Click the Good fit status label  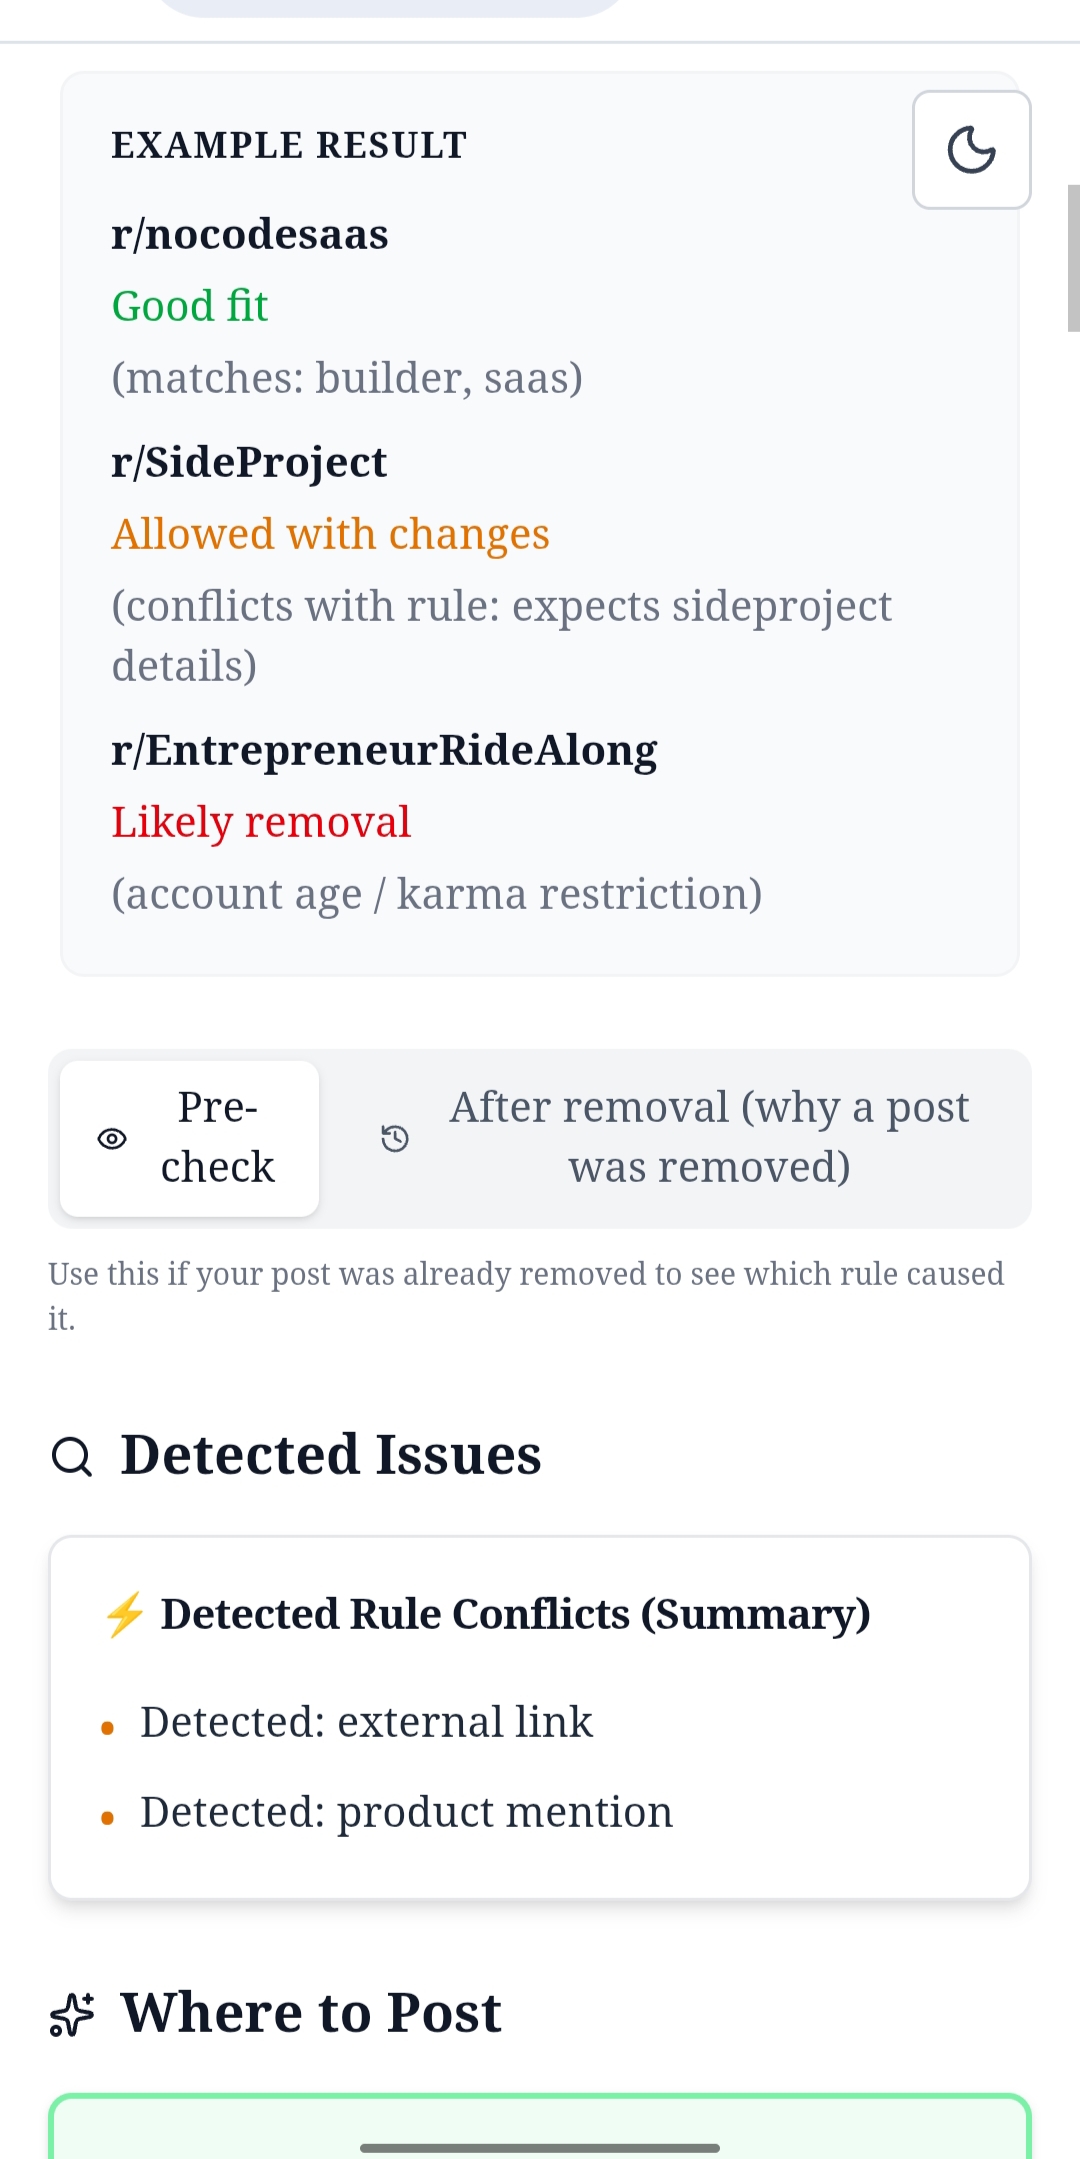(189, 306)
